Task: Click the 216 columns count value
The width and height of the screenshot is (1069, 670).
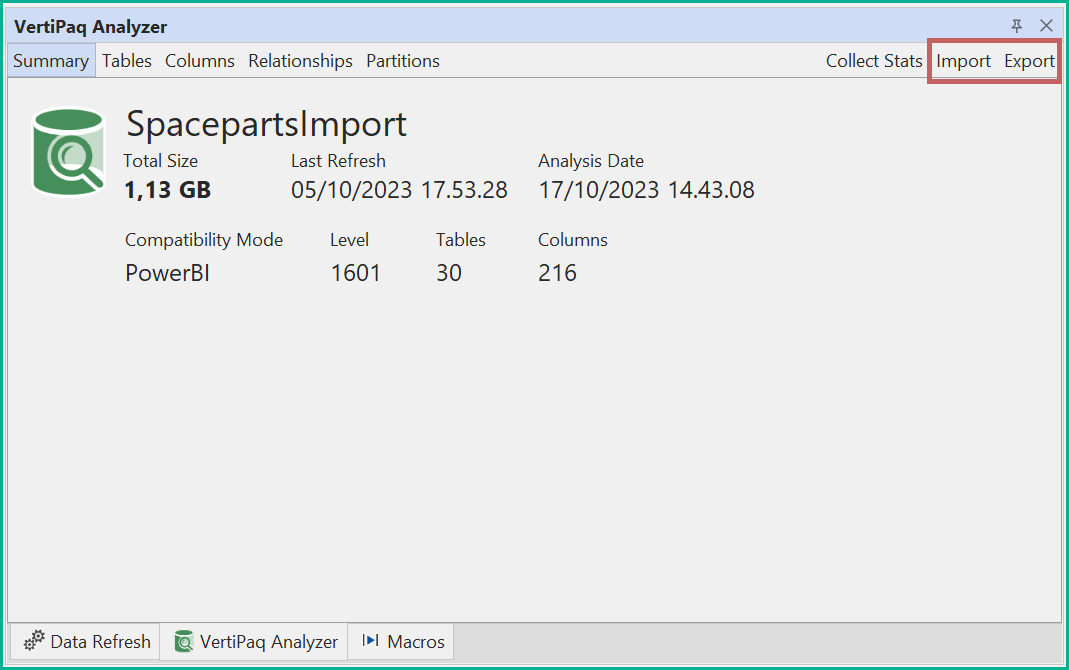Action: [557, 273]
